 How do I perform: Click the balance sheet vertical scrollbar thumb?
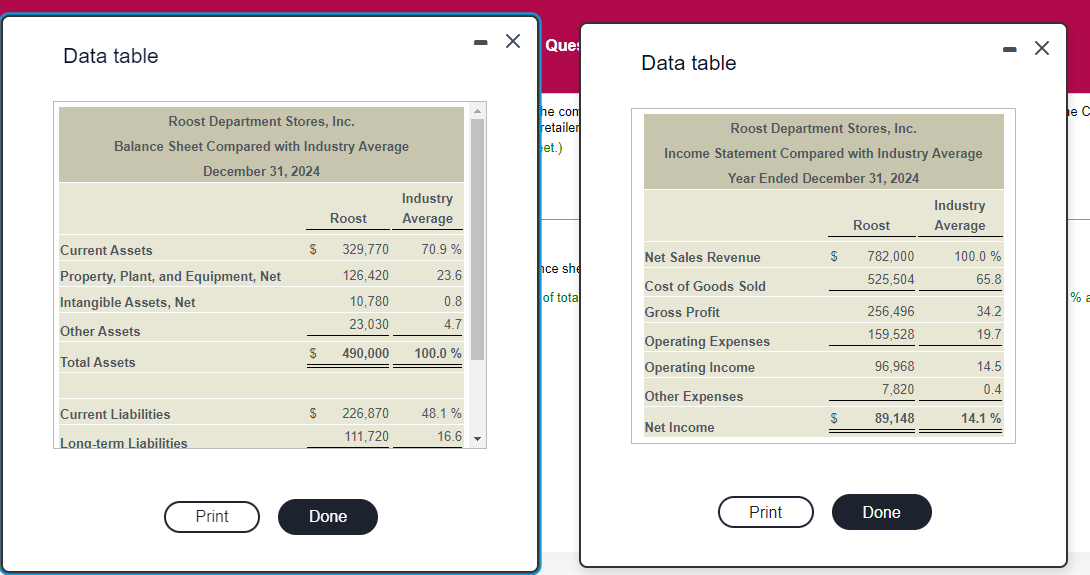click(477, 239)
